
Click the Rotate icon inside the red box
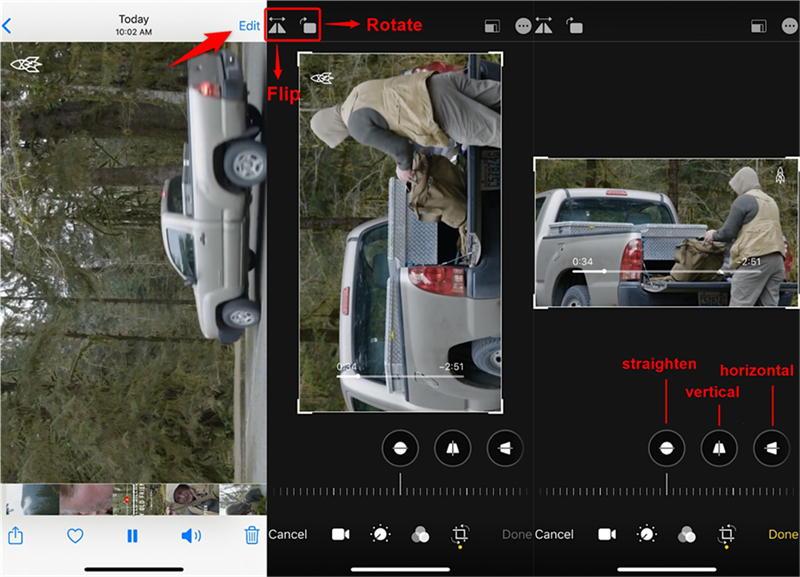point(307,26)
